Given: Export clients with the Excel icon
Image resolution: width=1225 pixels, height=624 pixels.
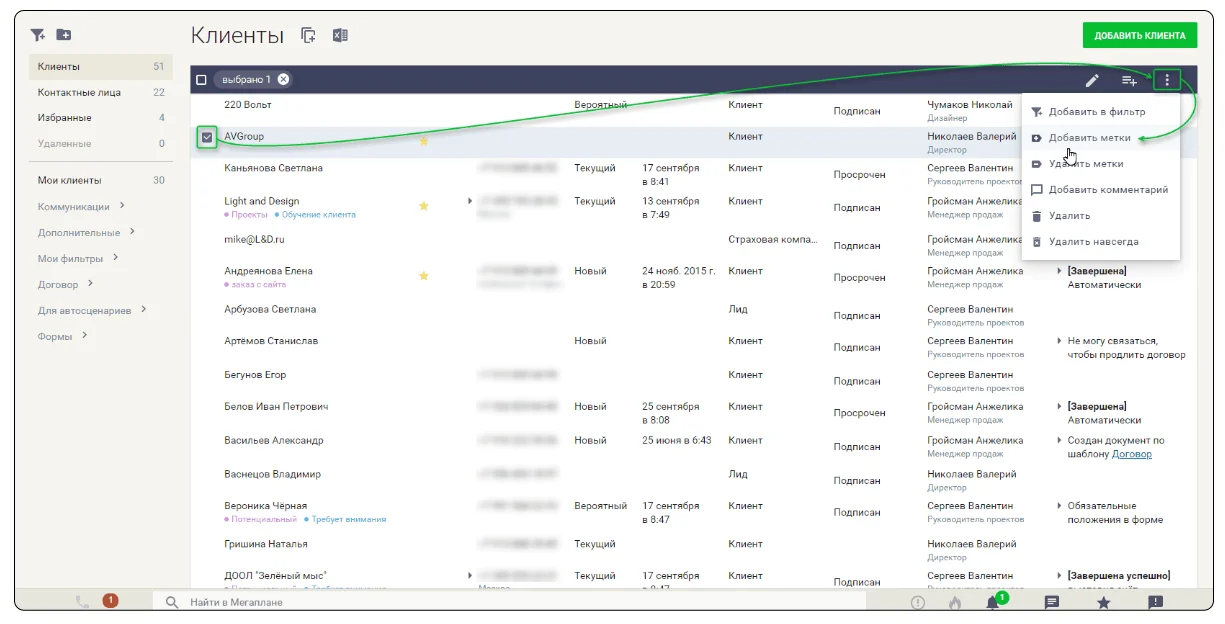Looking at the screenshot, I should click(340, 36).
